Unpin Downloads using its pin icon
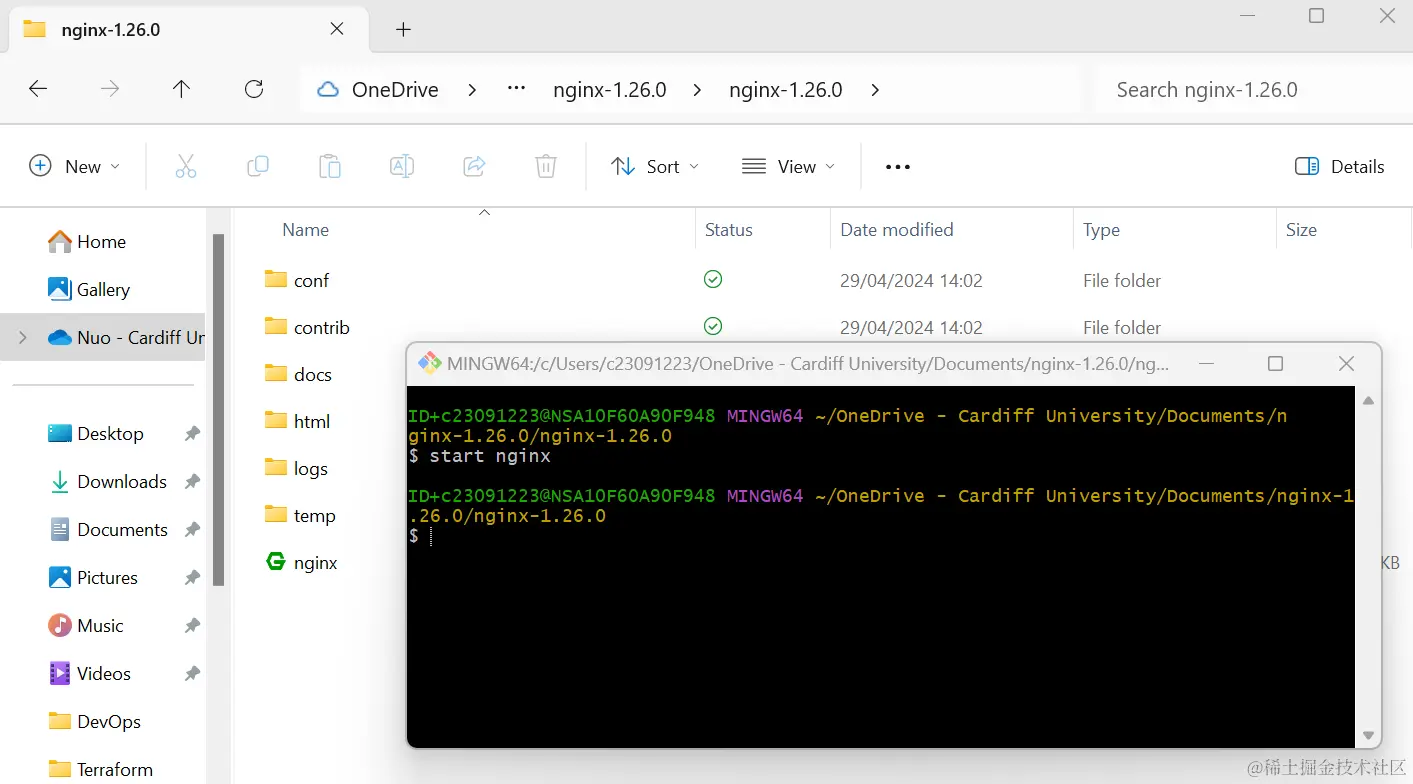Image resolution: width=1413 pixels, height=784 pixels. pos(192,481)
